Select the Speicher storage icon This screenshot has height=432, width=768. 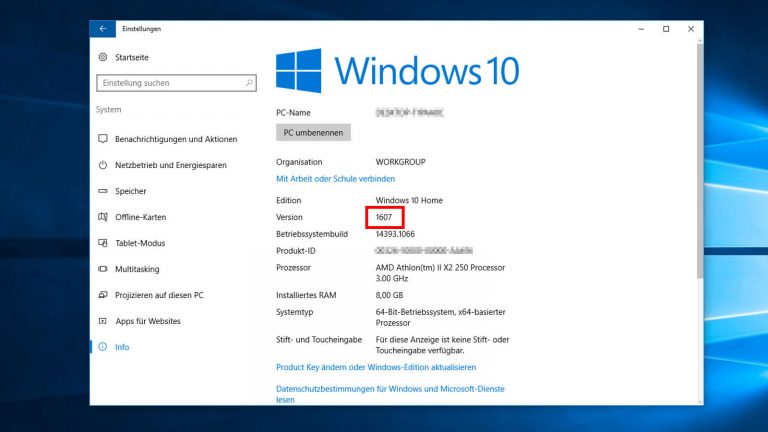[103, 191]
